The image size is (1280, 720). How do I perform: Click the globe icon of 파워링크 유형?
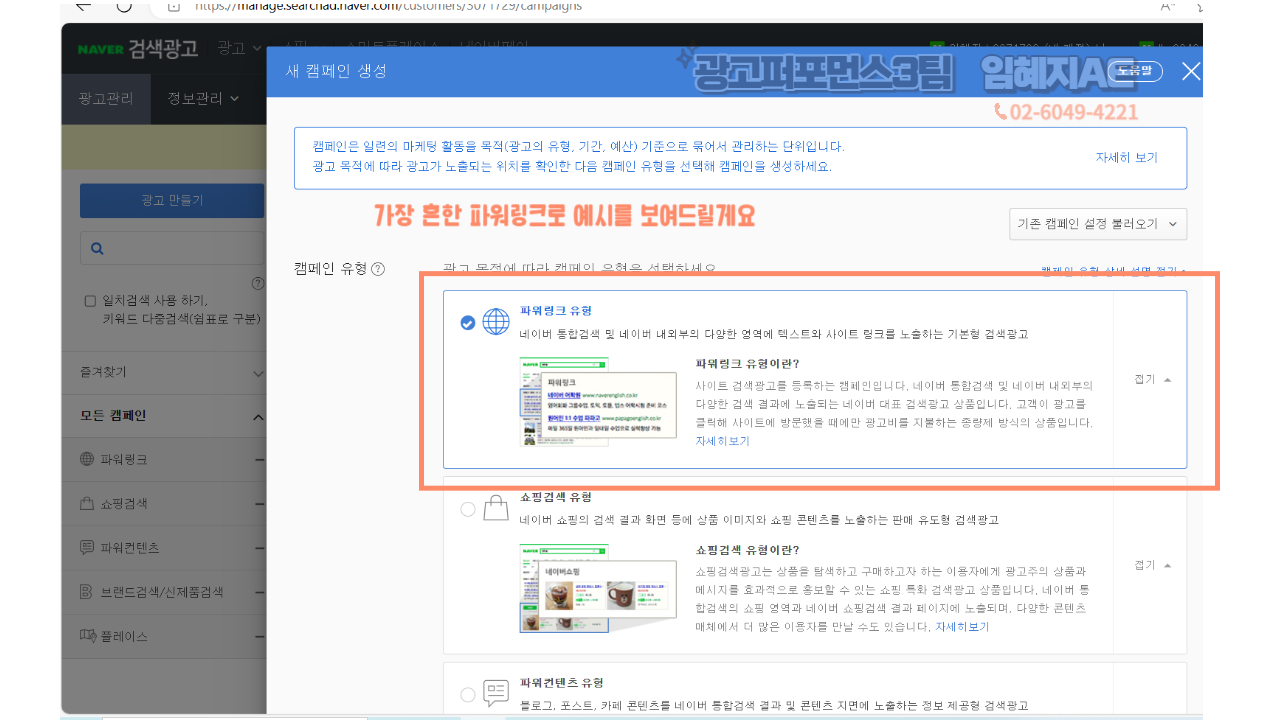496,322
